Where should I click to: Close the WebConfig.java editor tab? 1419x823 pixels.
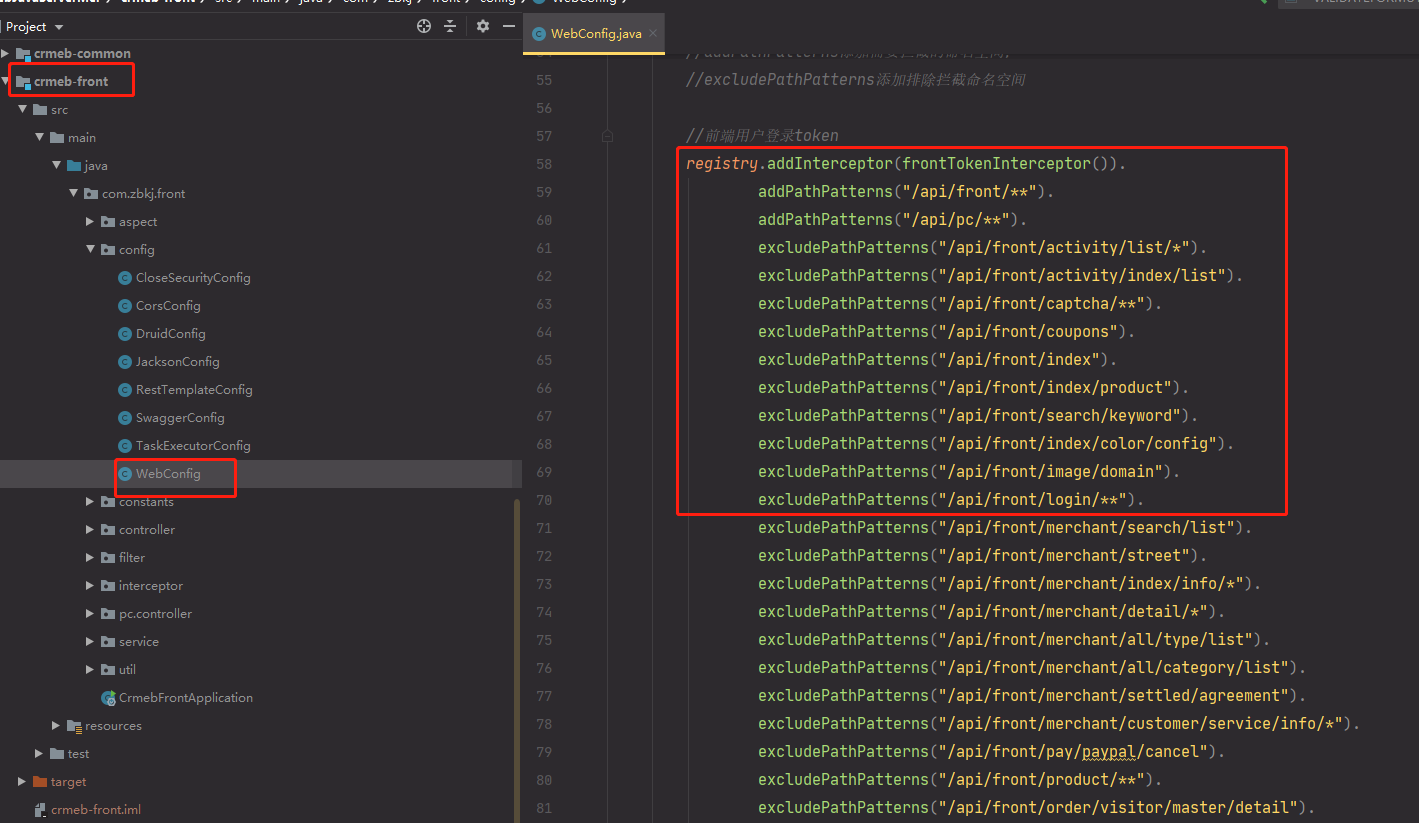[653, 33]
